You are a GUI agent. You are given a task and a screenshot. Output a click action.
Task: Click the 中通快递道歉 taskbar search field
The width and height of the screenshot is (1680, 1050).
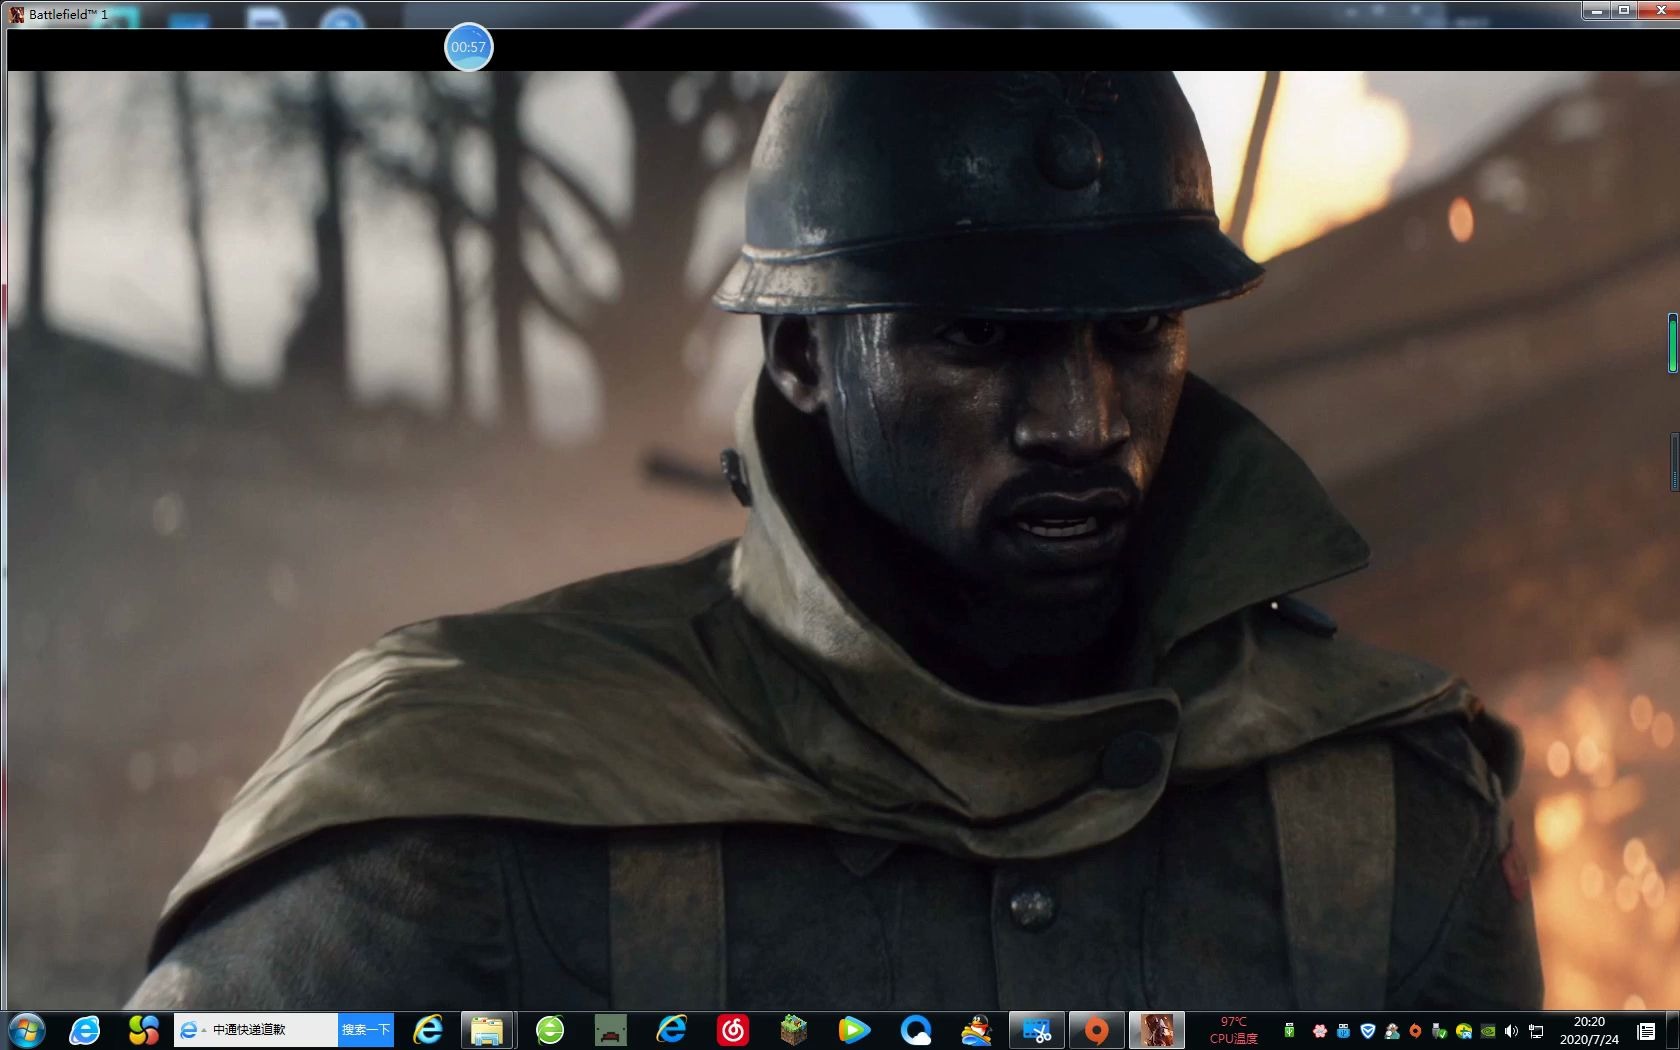click(x=255, y=1030)
